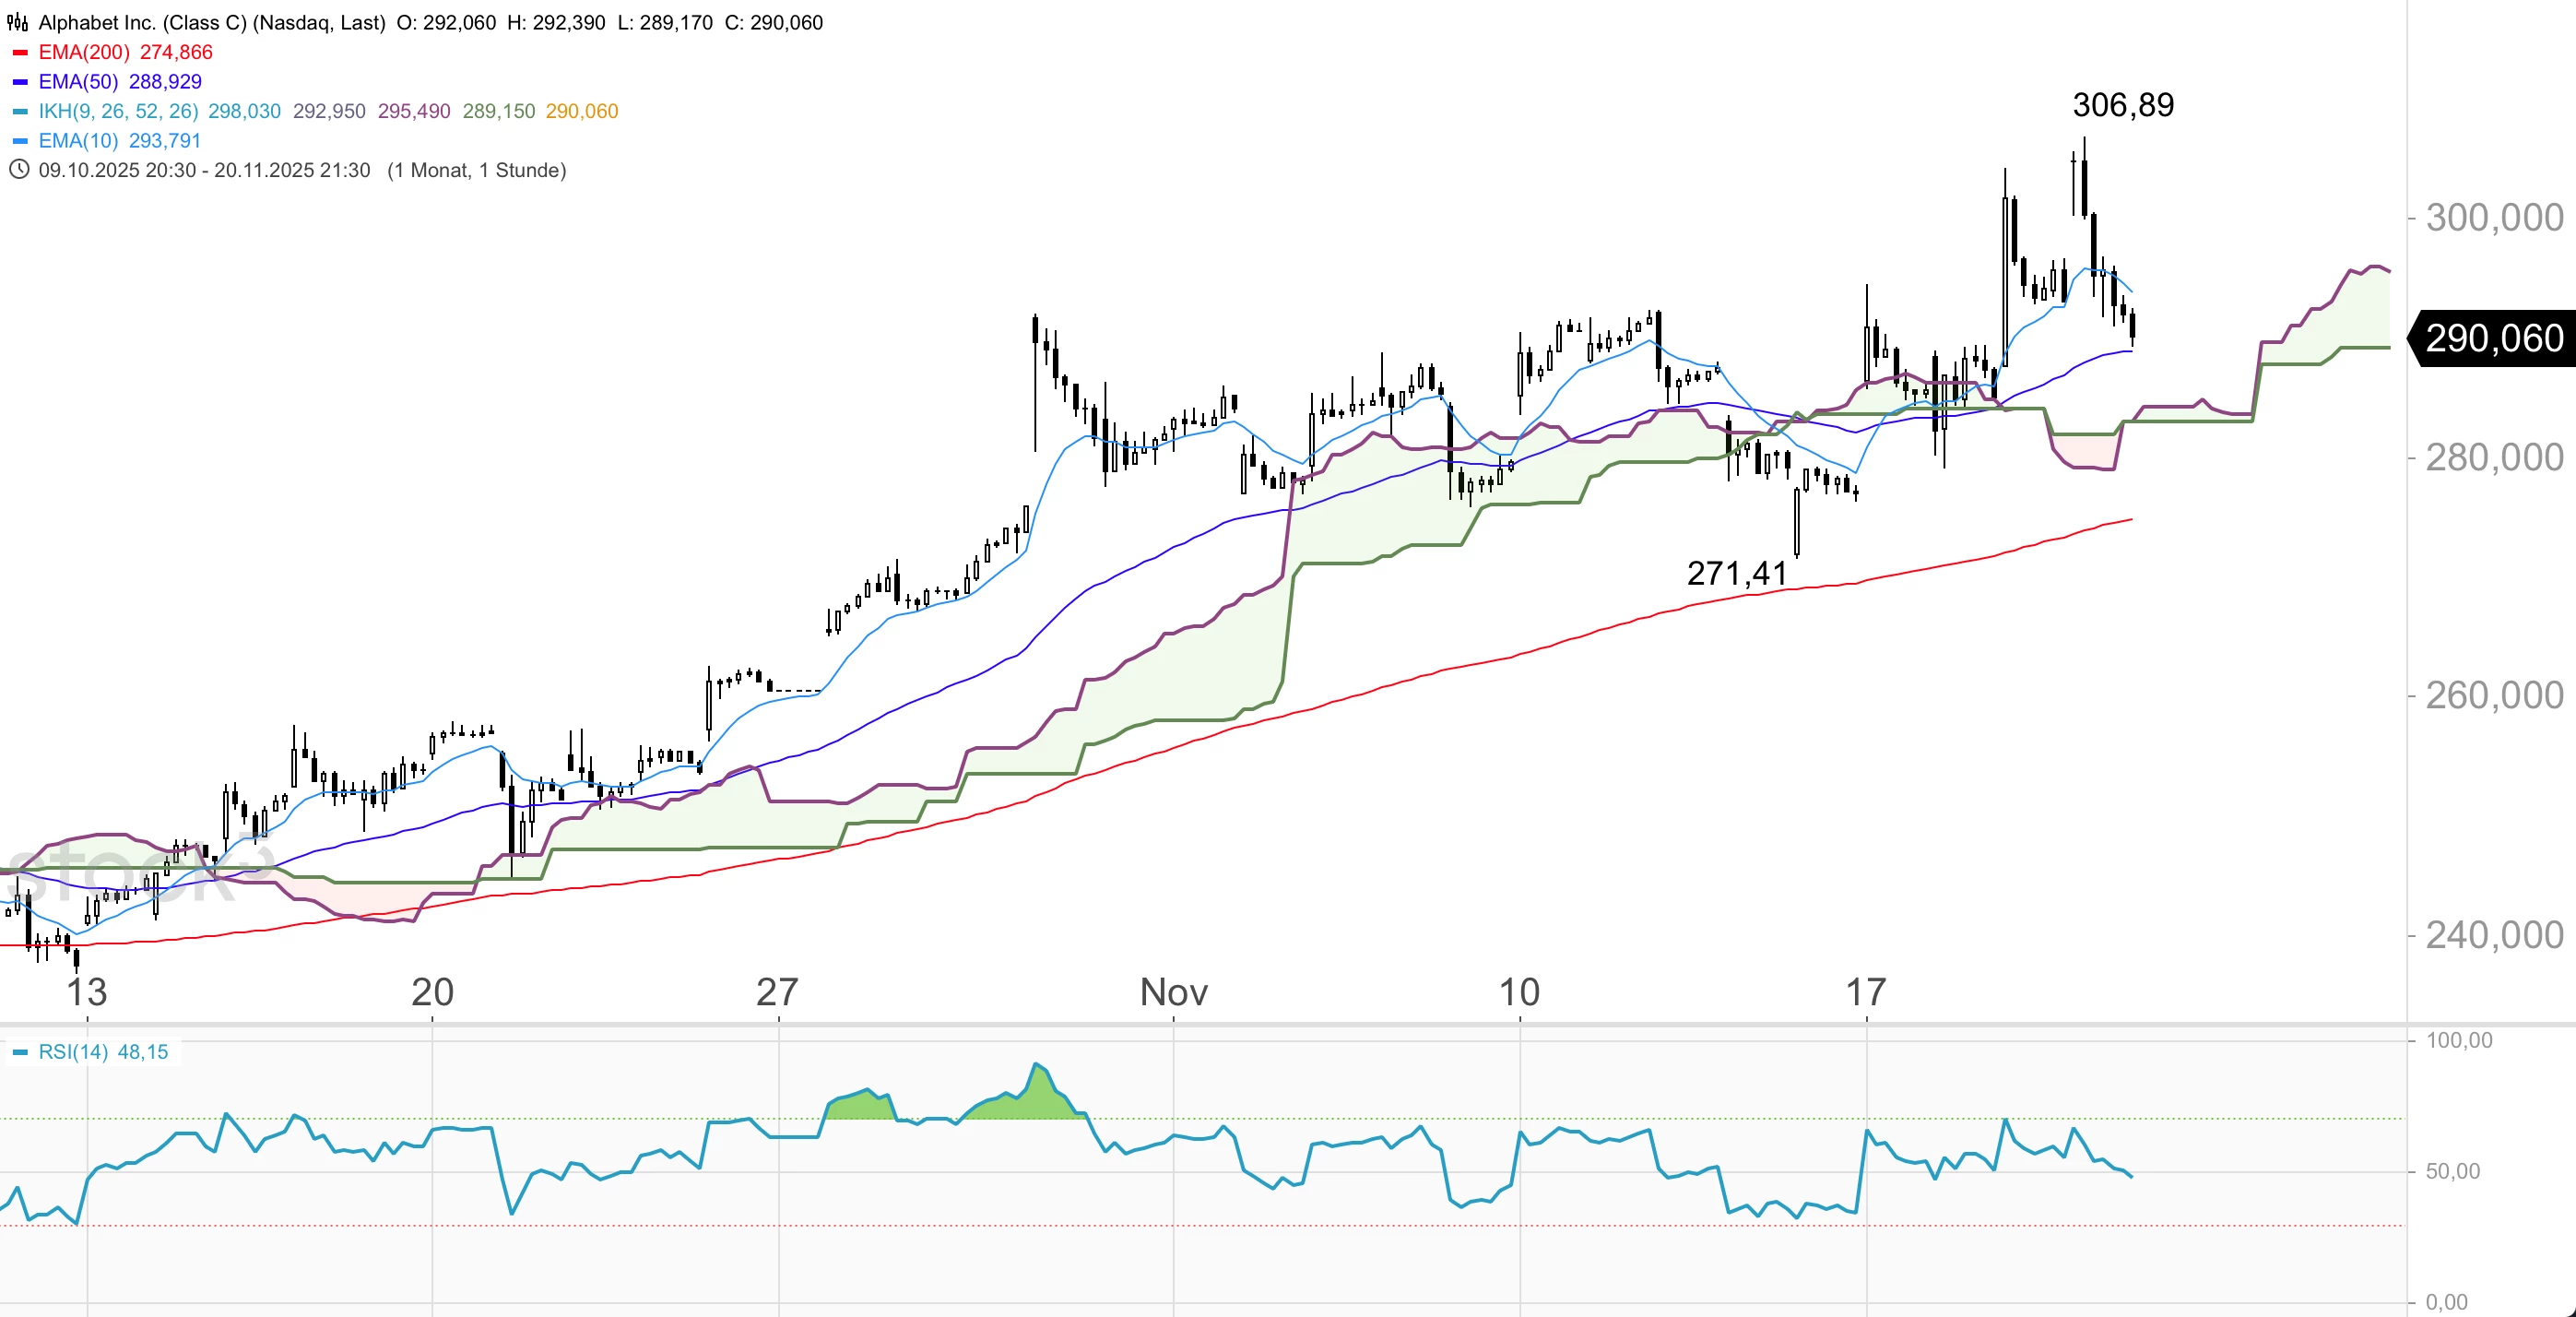Screen dimensions: 2576x1317
Task: Click the red EMA(200) color marker
Action: click(20, 52)
